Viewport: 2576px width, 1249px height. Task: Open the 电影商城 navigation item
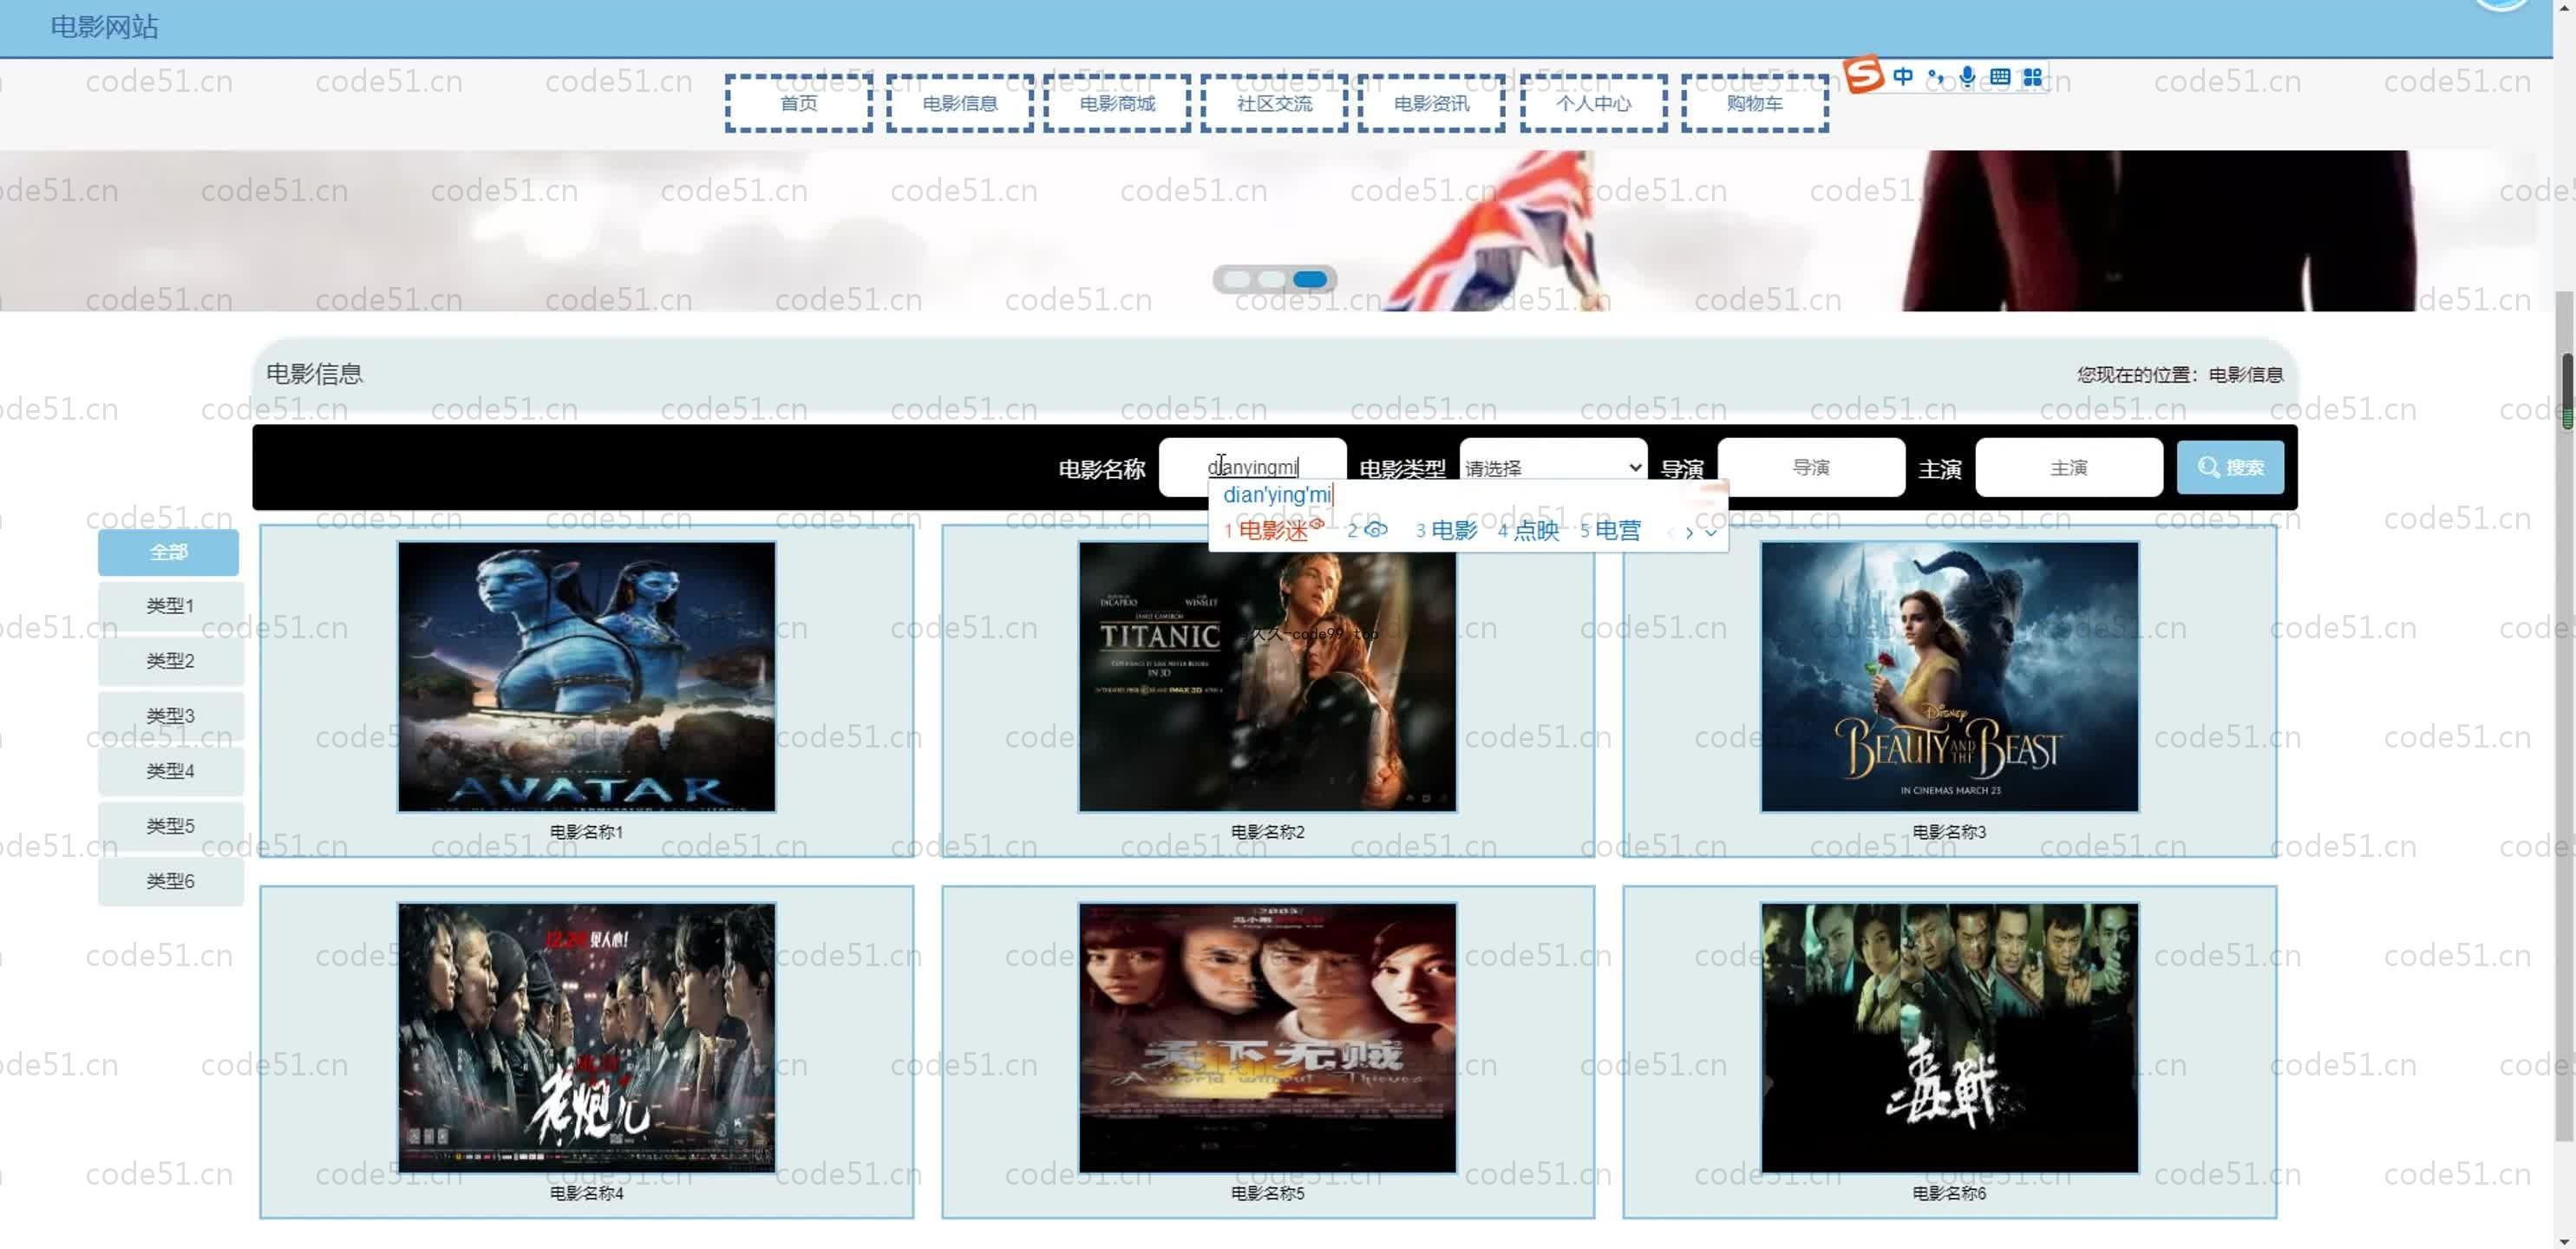click(x=1117, y=103)
